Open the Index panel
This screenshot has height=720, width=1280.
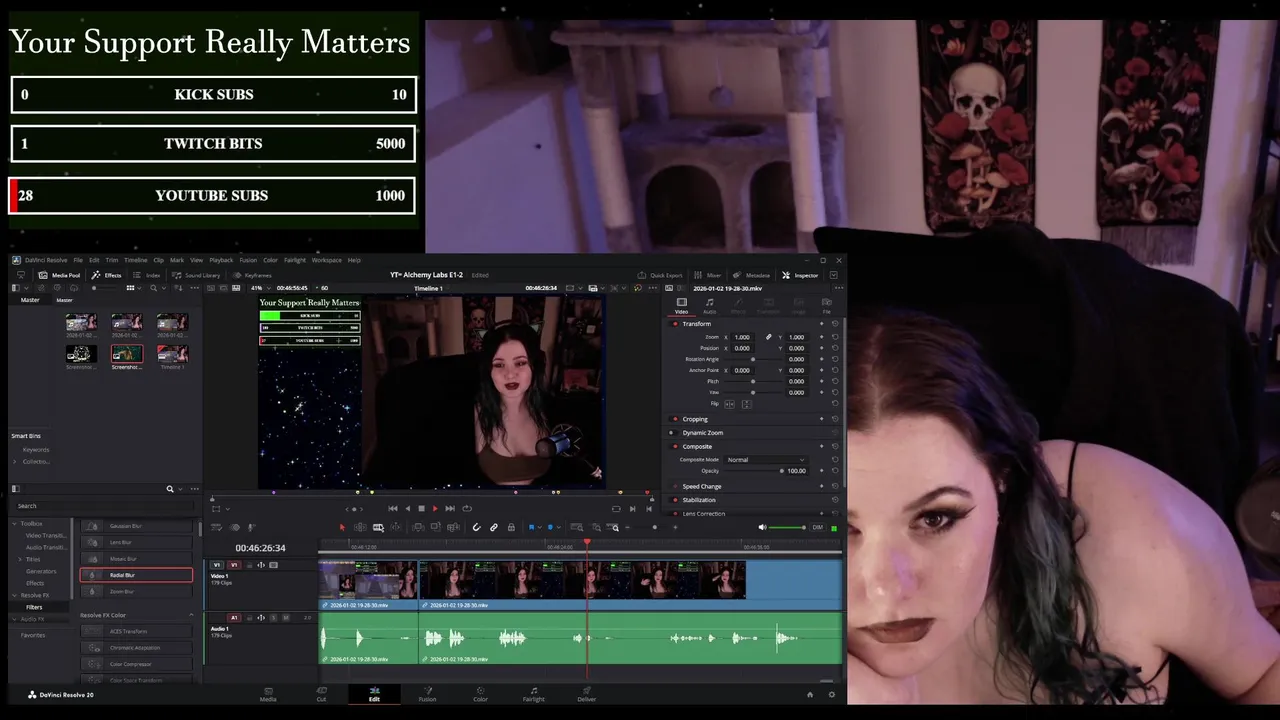(148, 275)
